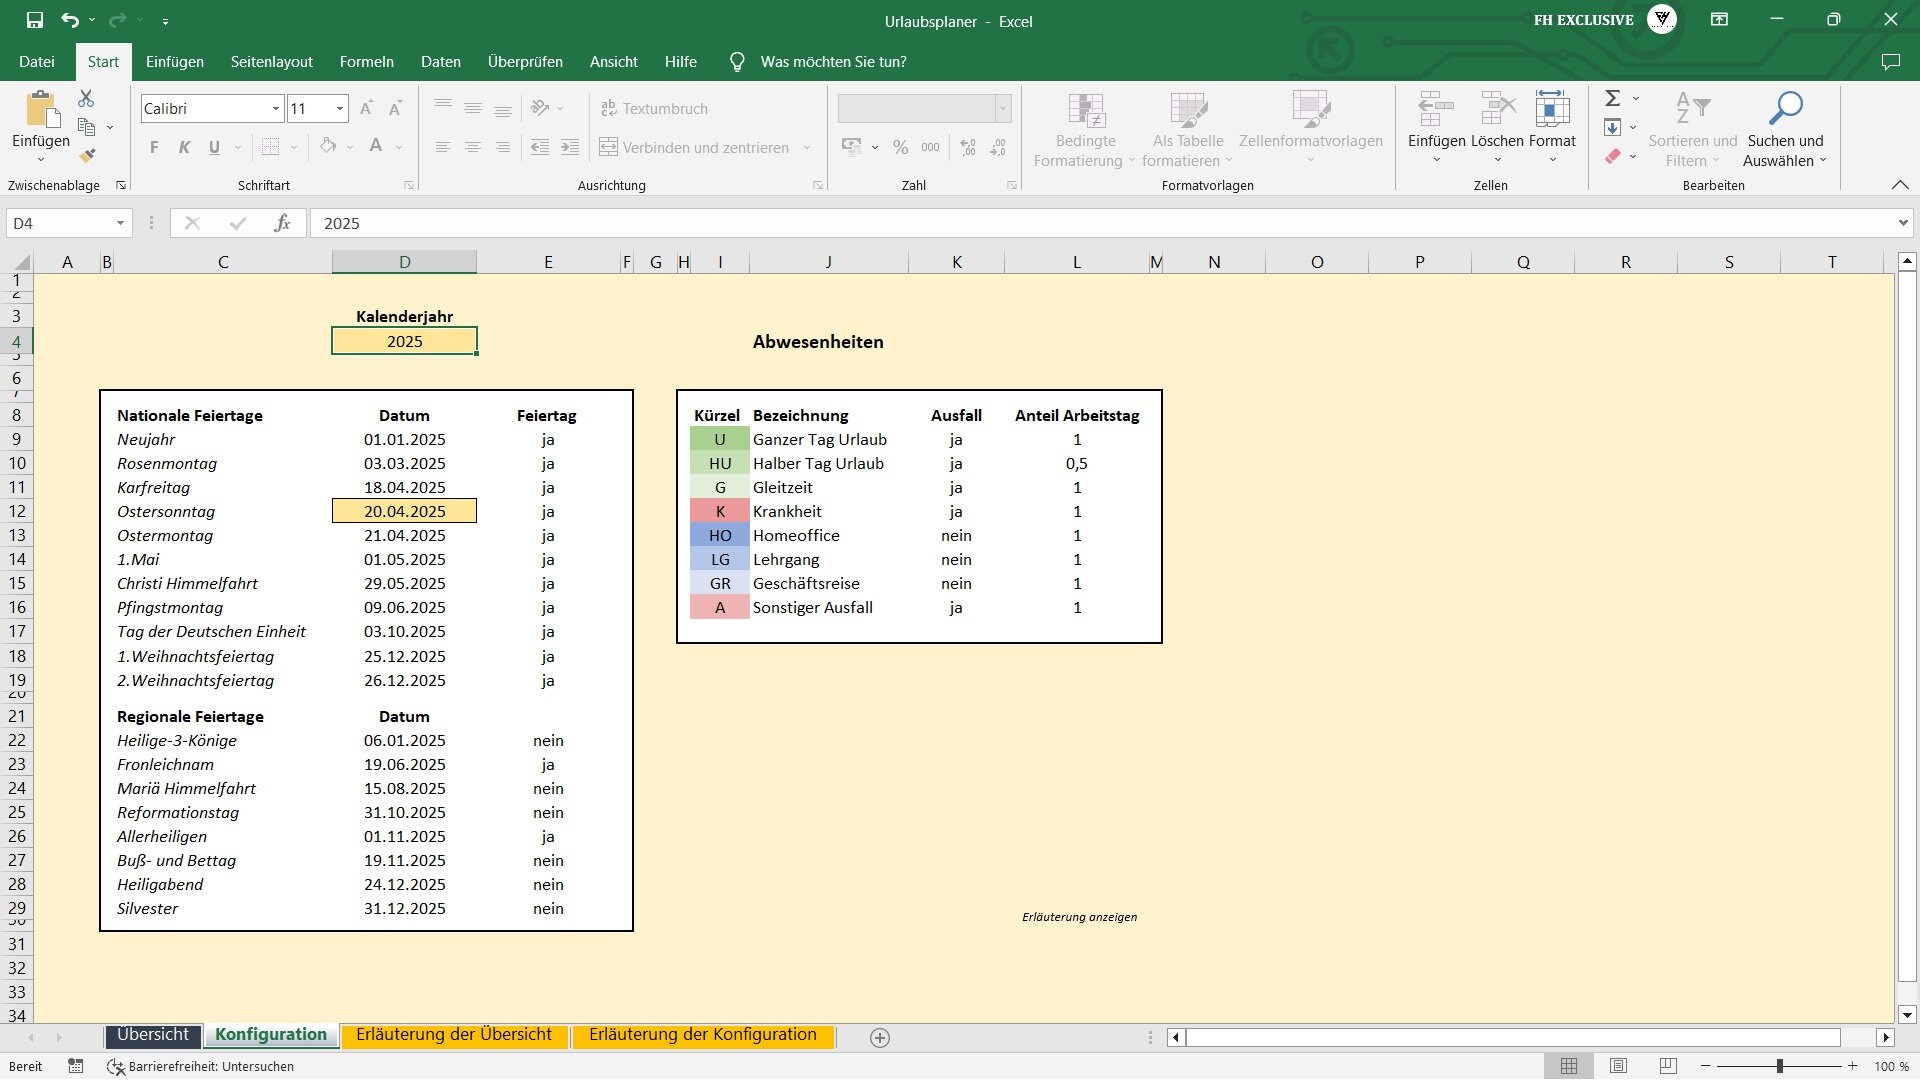1920x1080 pixels.
Task: Activate Format übertragen brush
Action: 88,156
